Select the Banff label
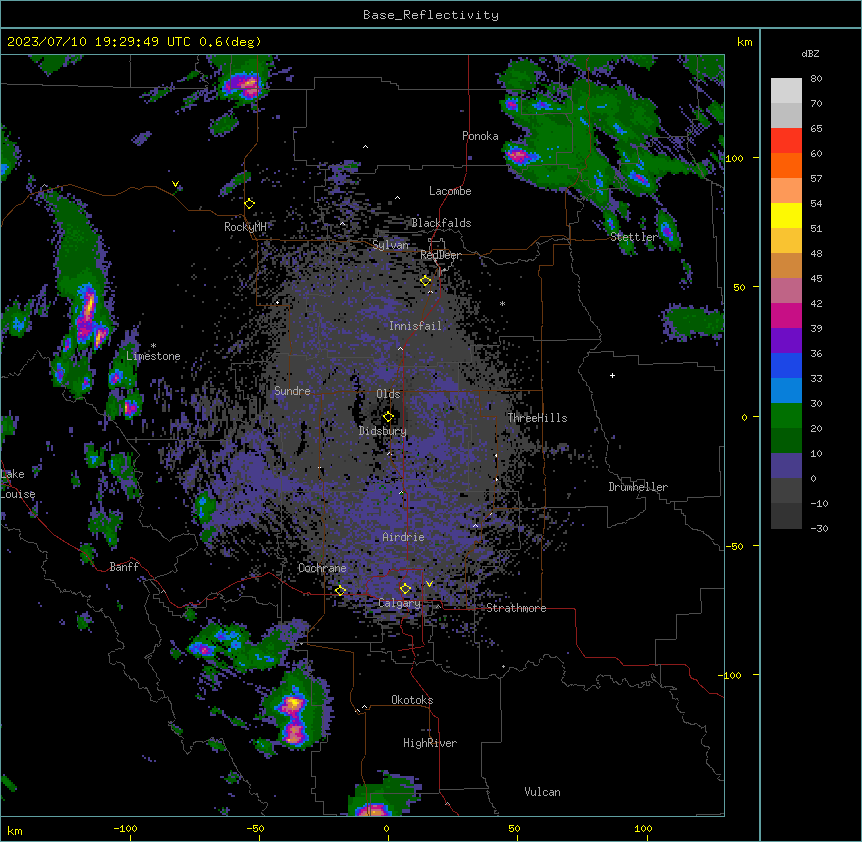 tap(124, 567)
